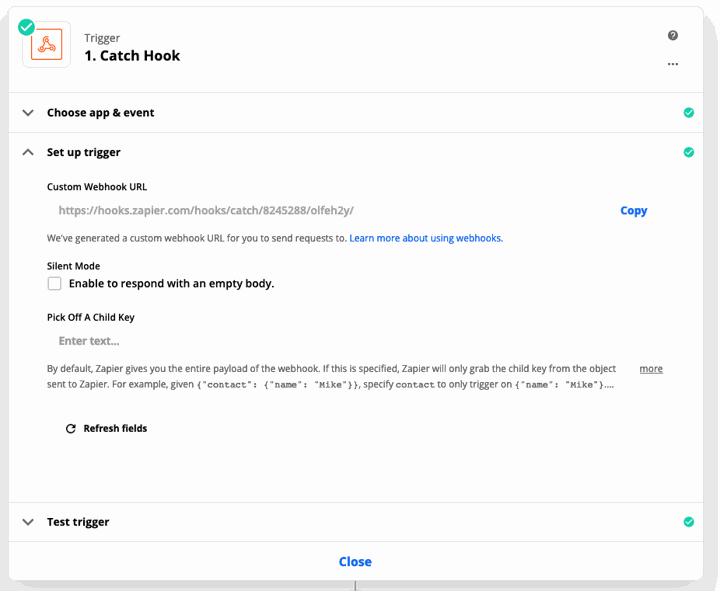720x591 pixels.
Task: Expand the Choose app & event chevron
Action: [x=28, y=113]
